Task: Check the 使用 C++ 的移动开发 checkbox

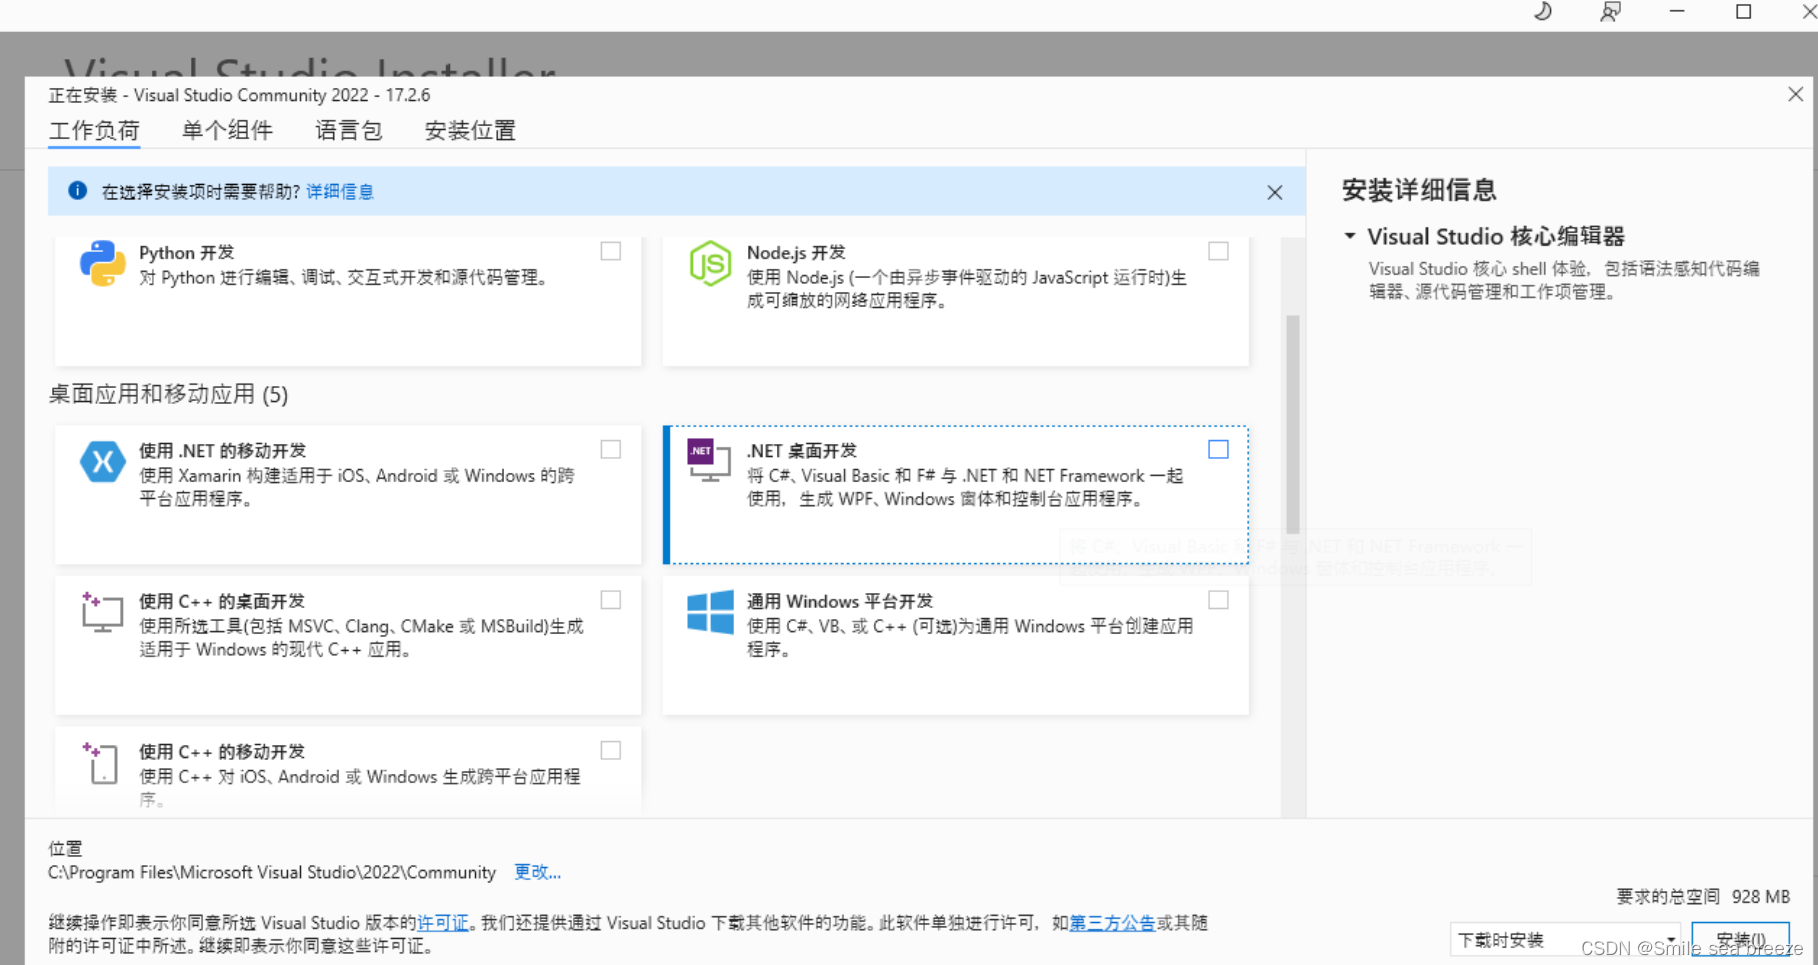Action: (611, 750)
